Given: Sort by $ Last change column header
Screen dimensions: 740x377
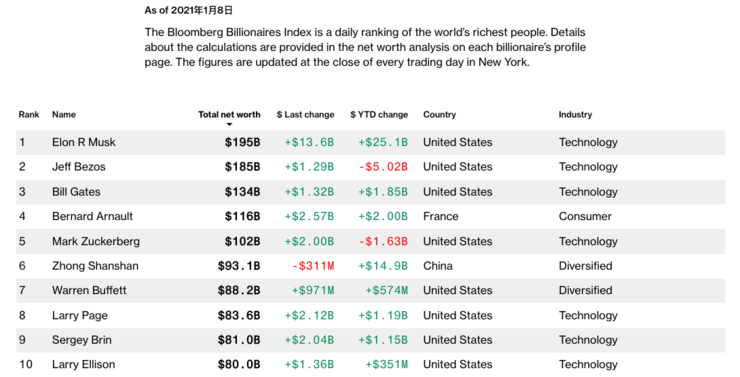Looking at the screenshot, I should coord(305,115).
